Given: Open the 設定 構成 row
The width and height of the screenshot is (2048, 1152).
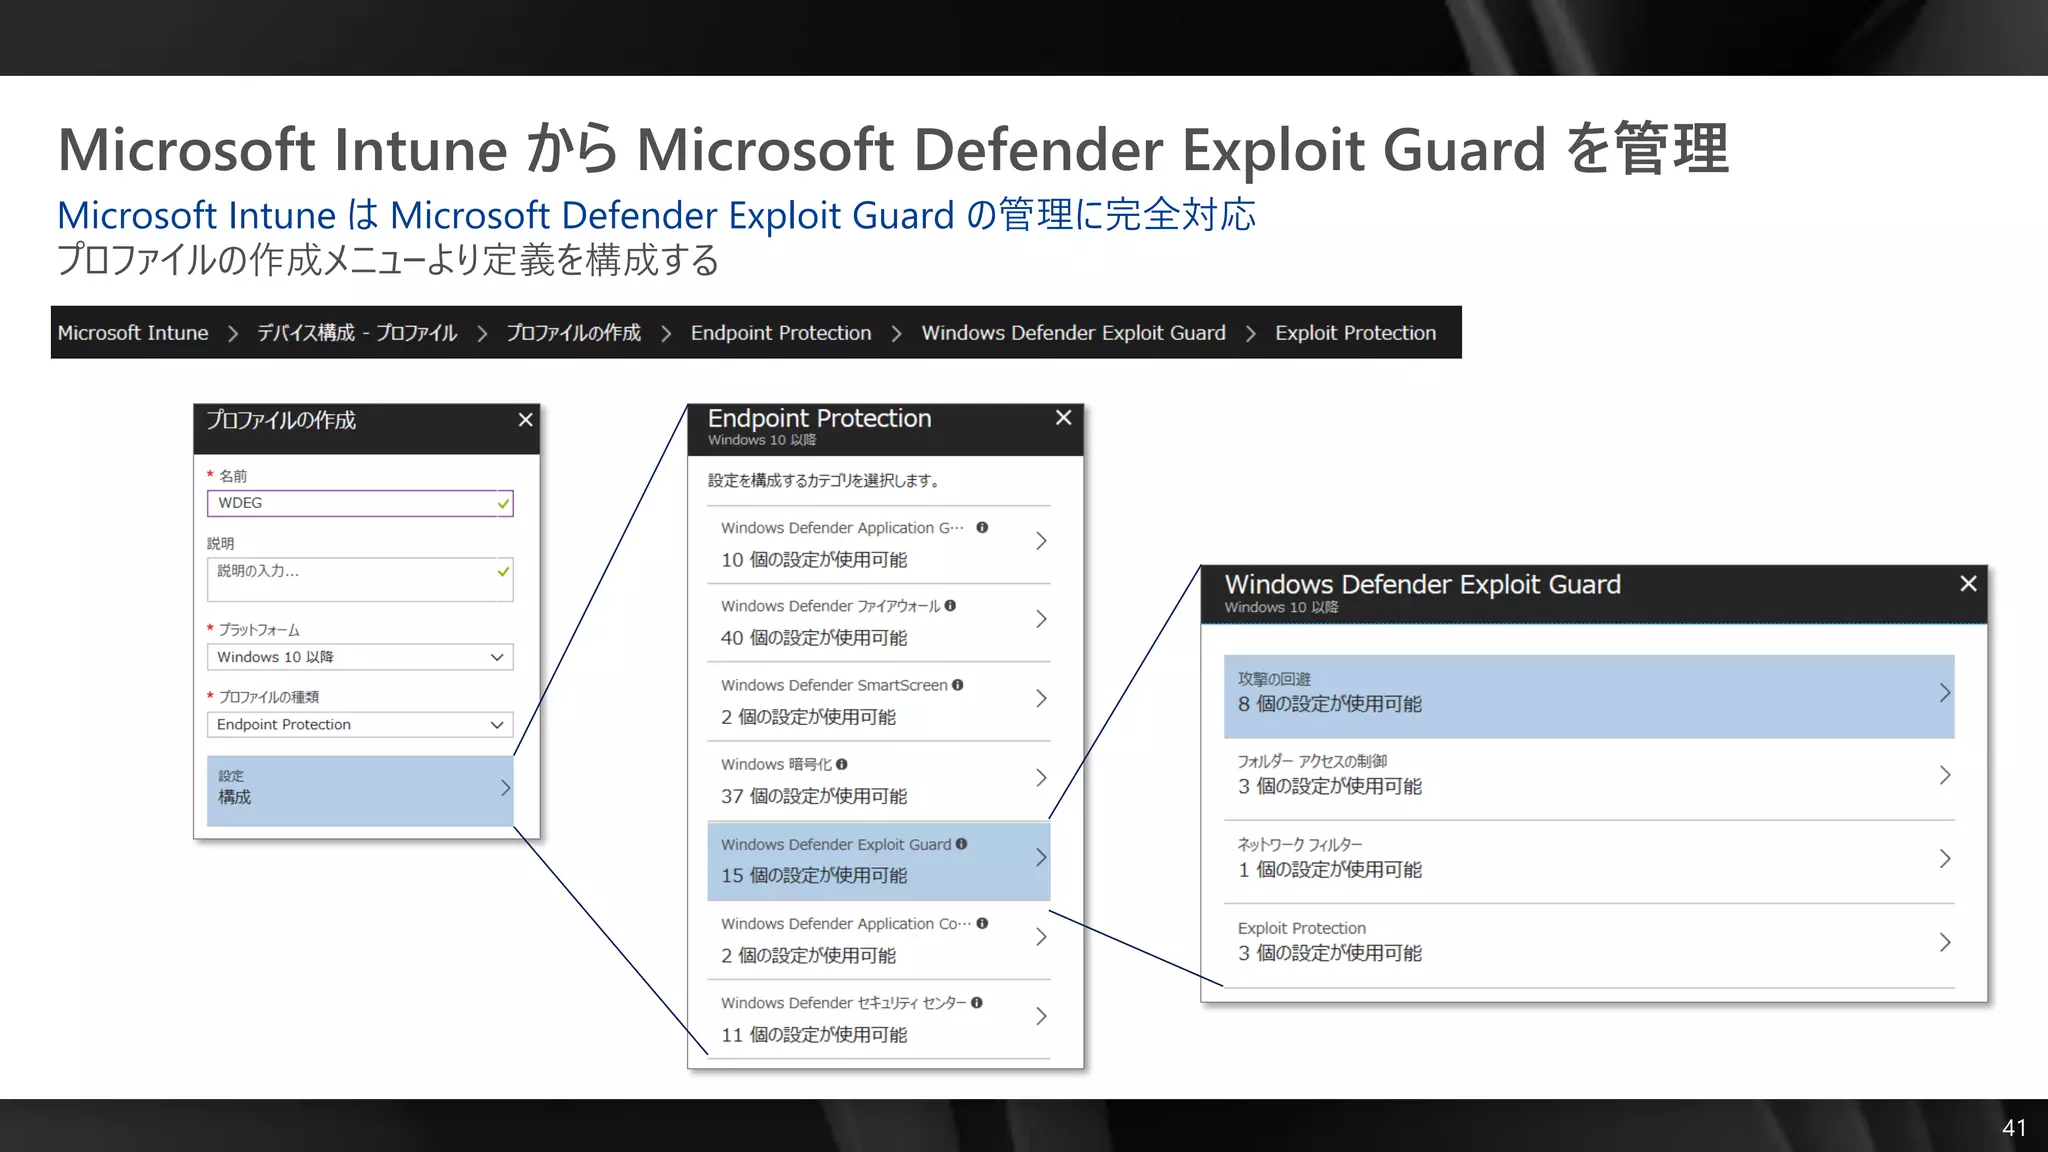Looking at the screenshot, I should (x=360, y=790).
